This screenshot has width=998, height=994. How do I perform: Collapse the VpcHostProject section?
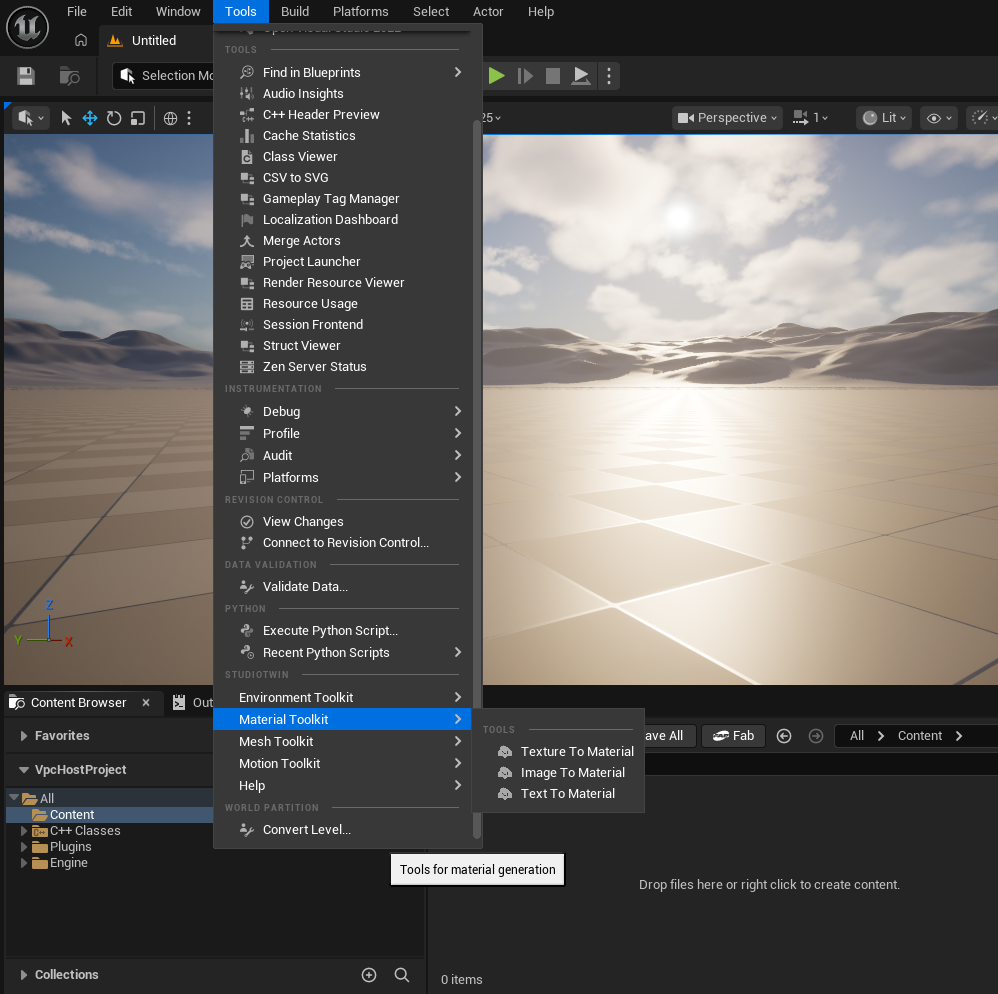pyautogui.click(x=24, y=770)
